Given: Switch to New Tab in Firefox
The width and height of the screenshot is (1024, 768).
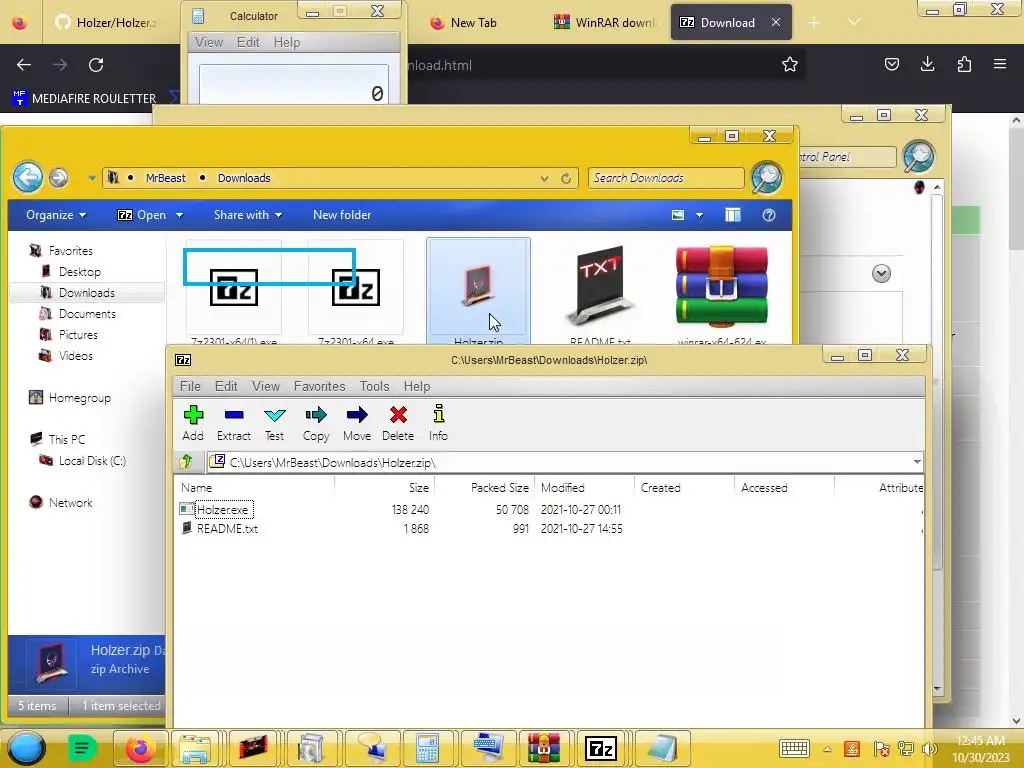Looking at the screenshot, I should pyautogui.click(x=464, y=22).
